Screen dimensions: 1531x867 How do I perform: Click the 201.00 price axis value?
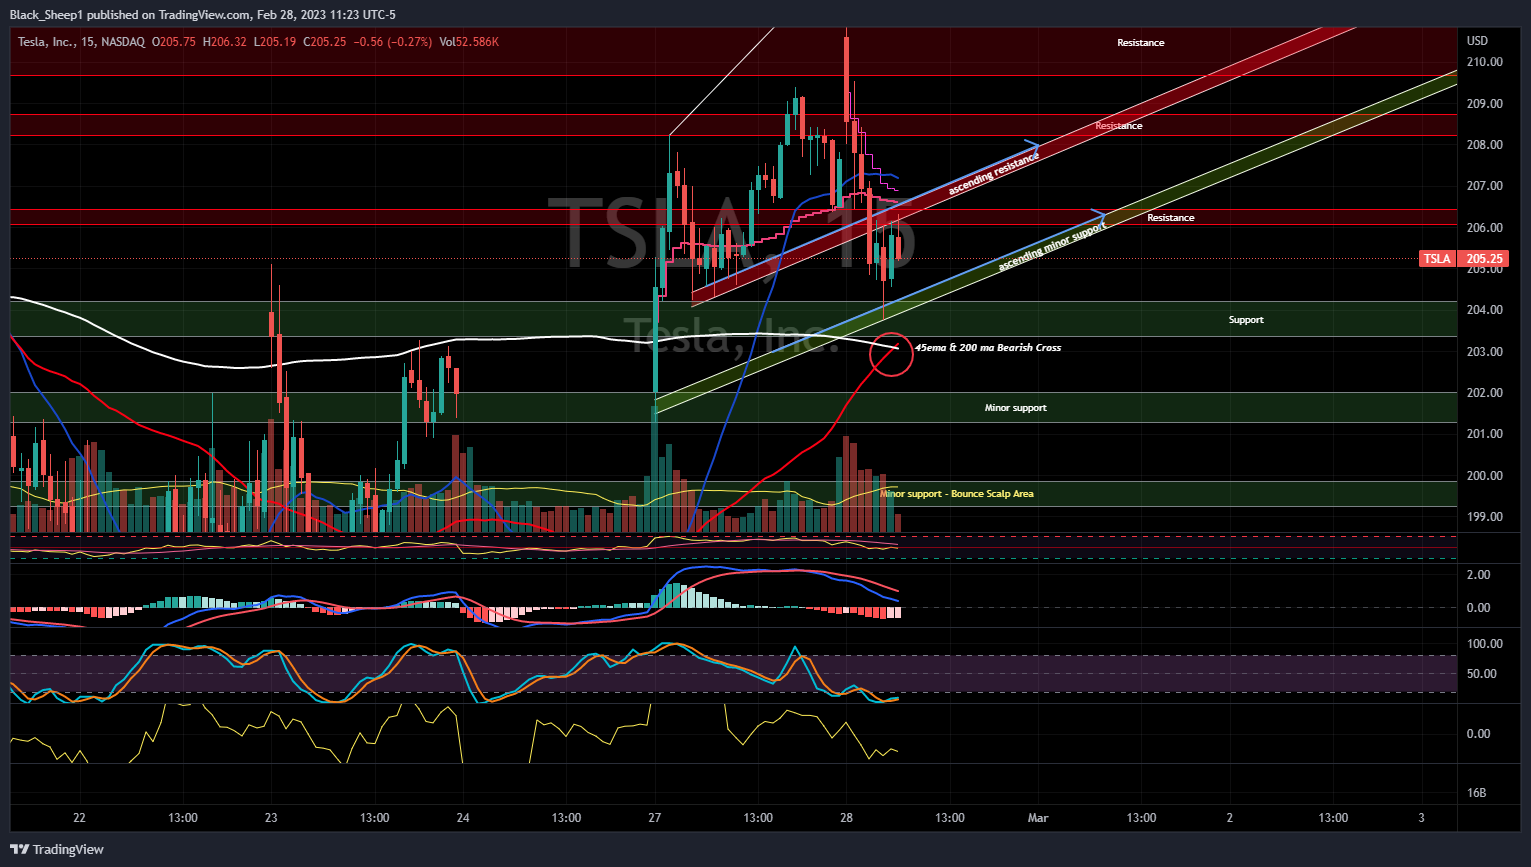coord(1485,434)
